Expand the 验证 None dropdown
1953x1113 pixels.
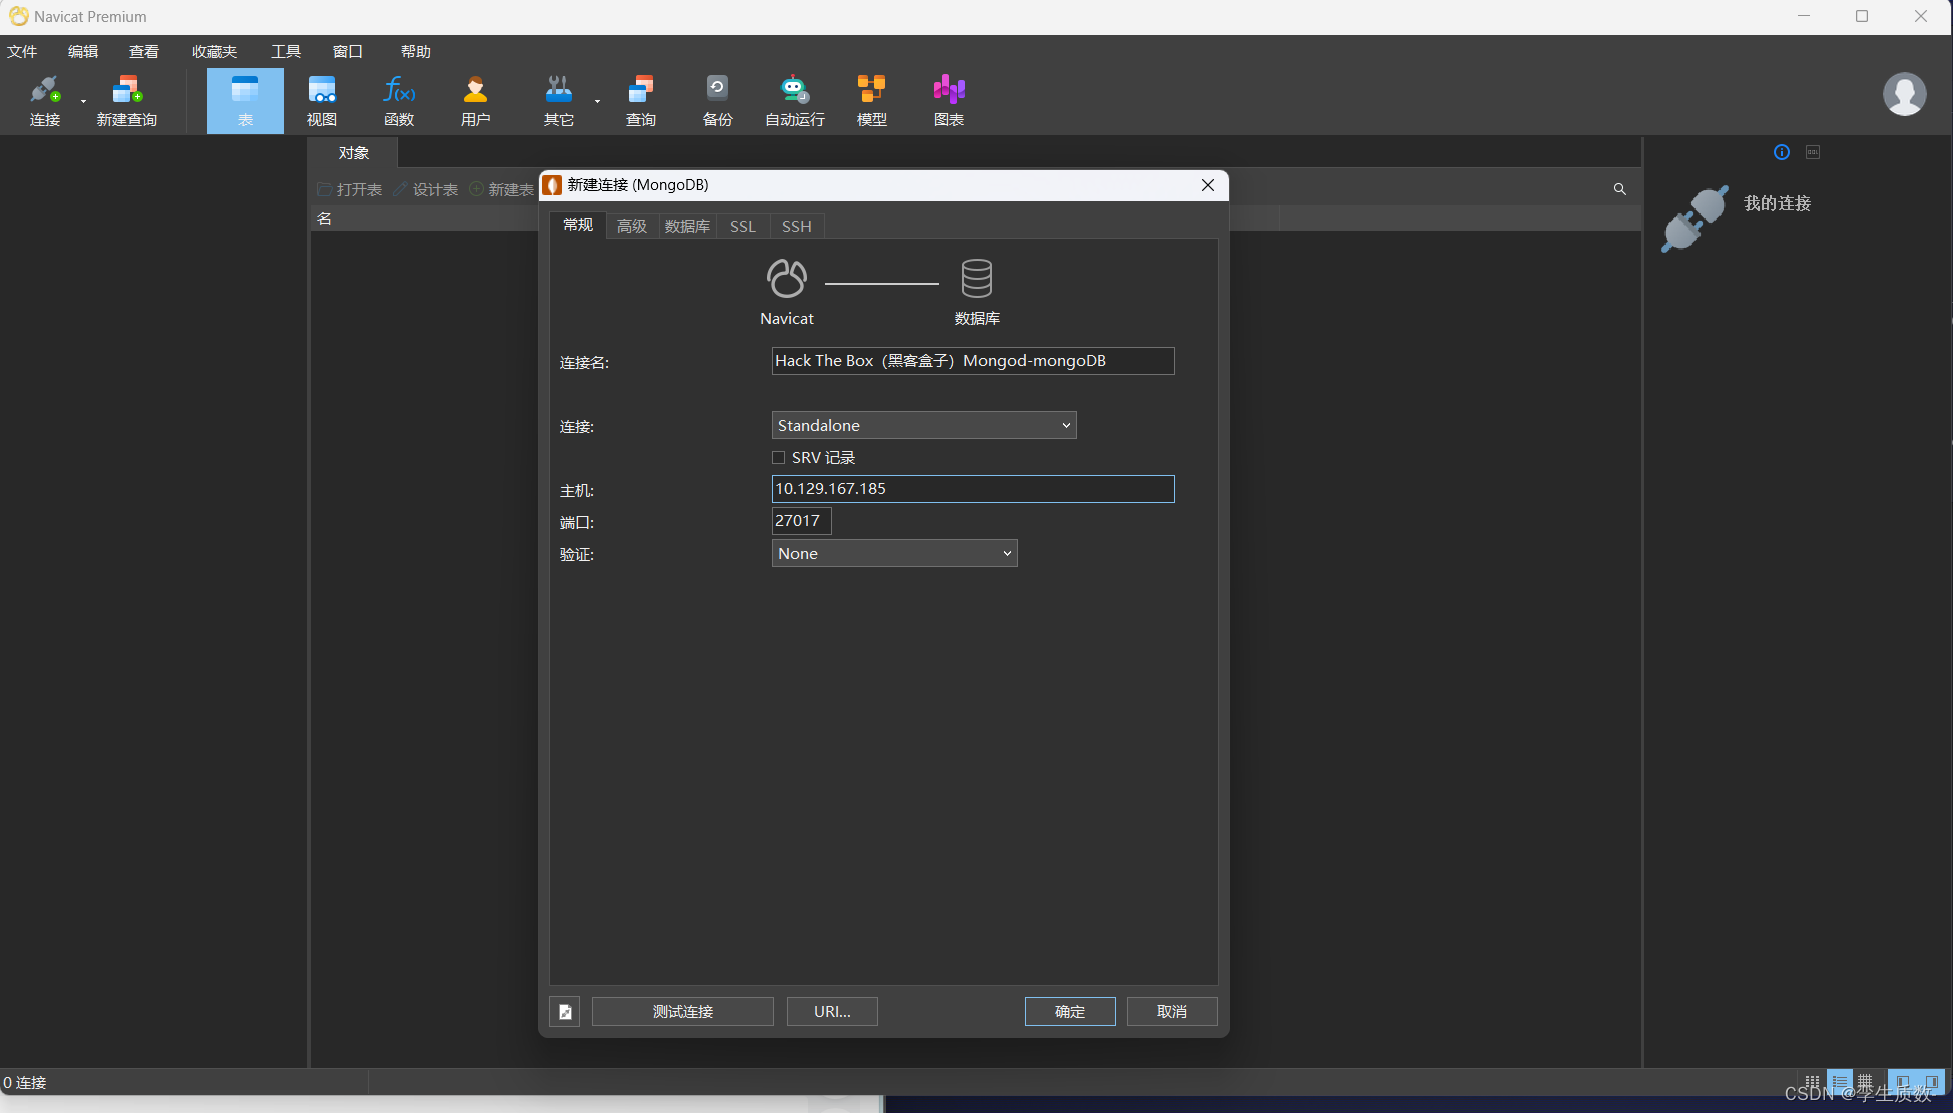pyautogui.click(x=895, y=553)
